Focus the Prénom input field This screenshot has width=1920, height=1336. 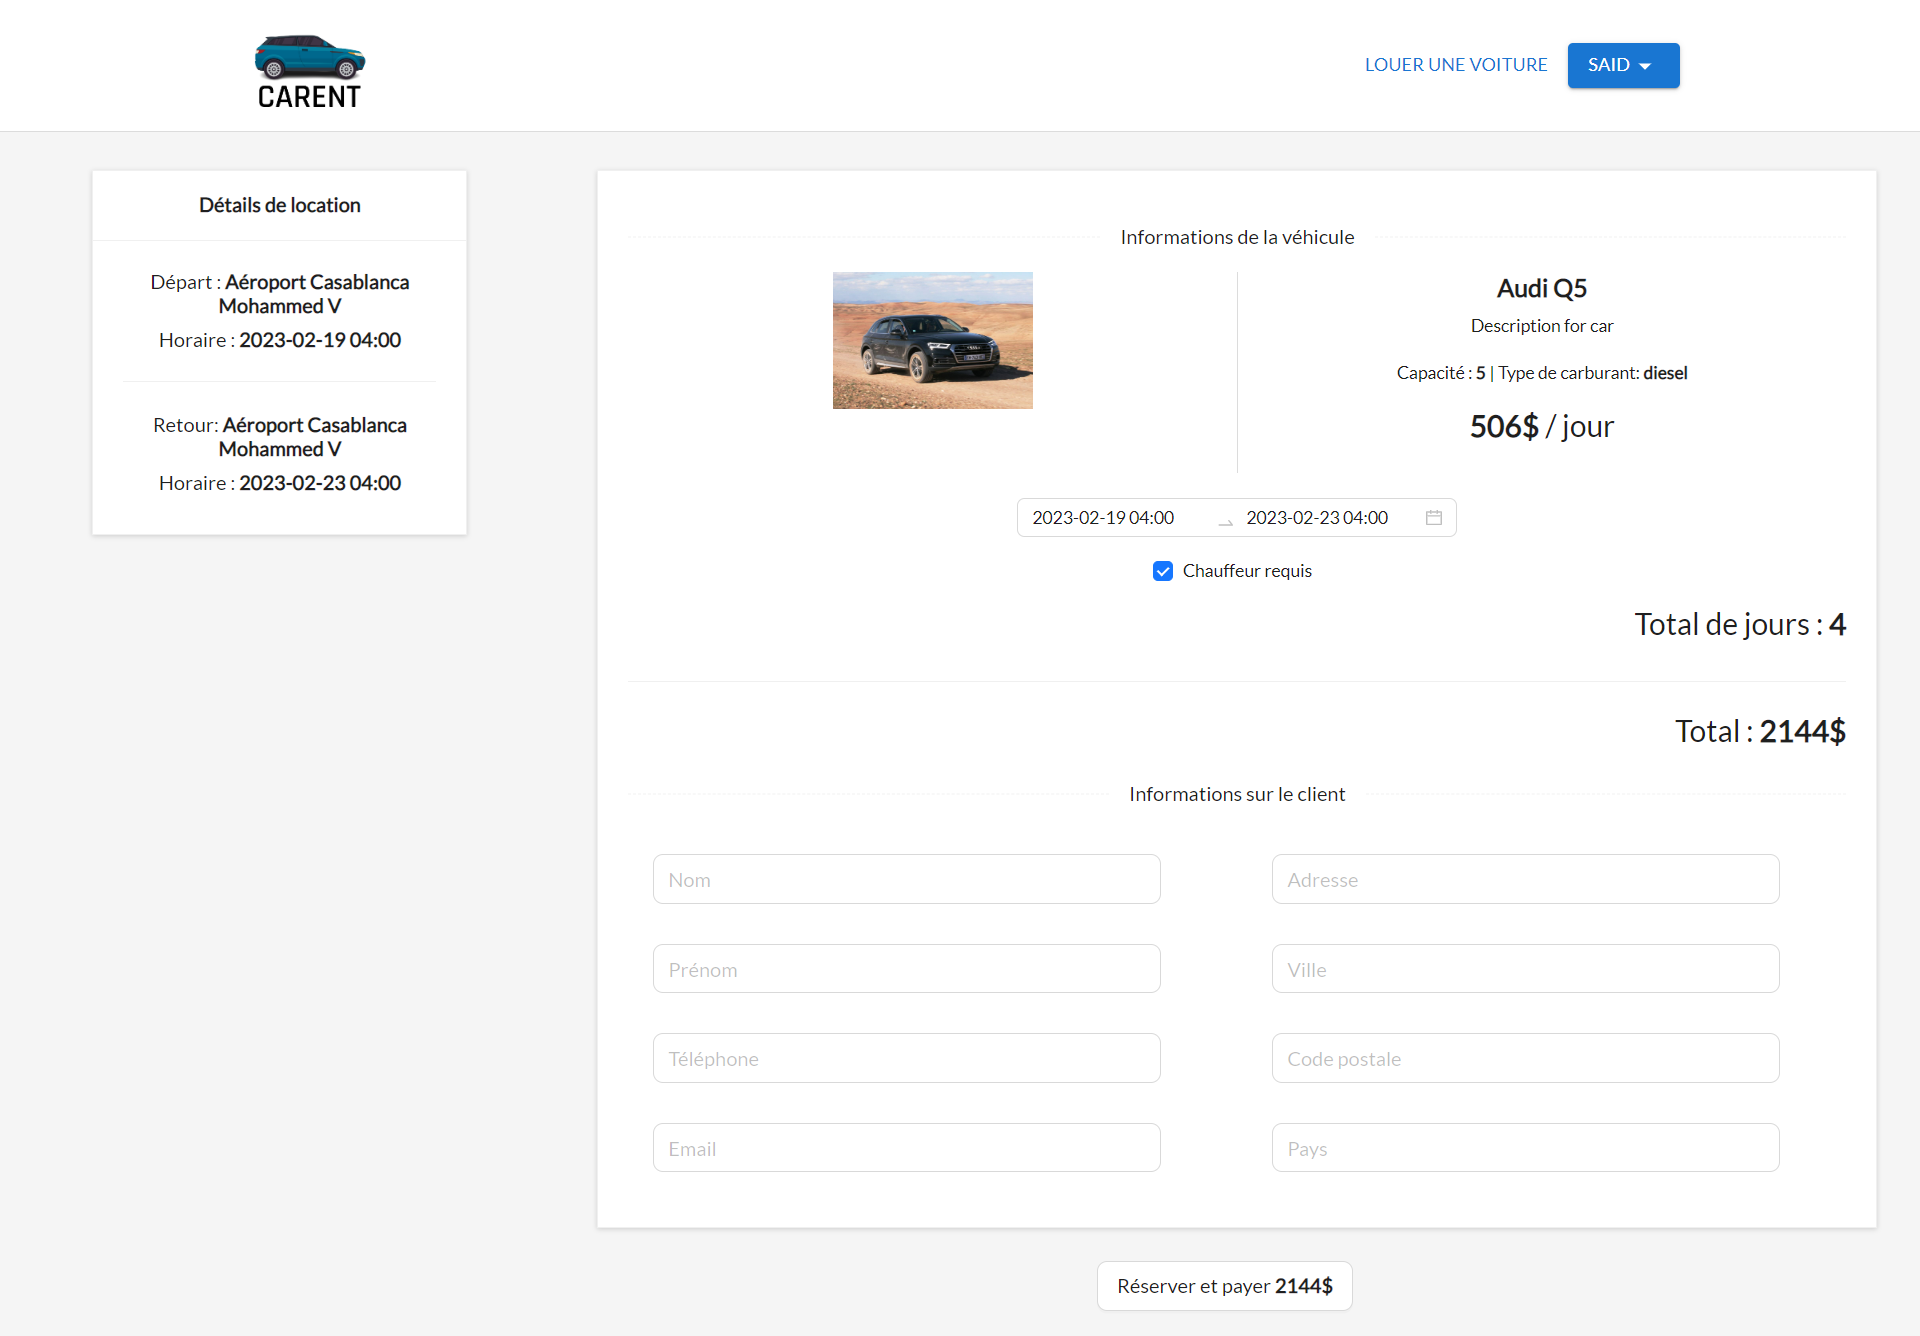point(906,969)
